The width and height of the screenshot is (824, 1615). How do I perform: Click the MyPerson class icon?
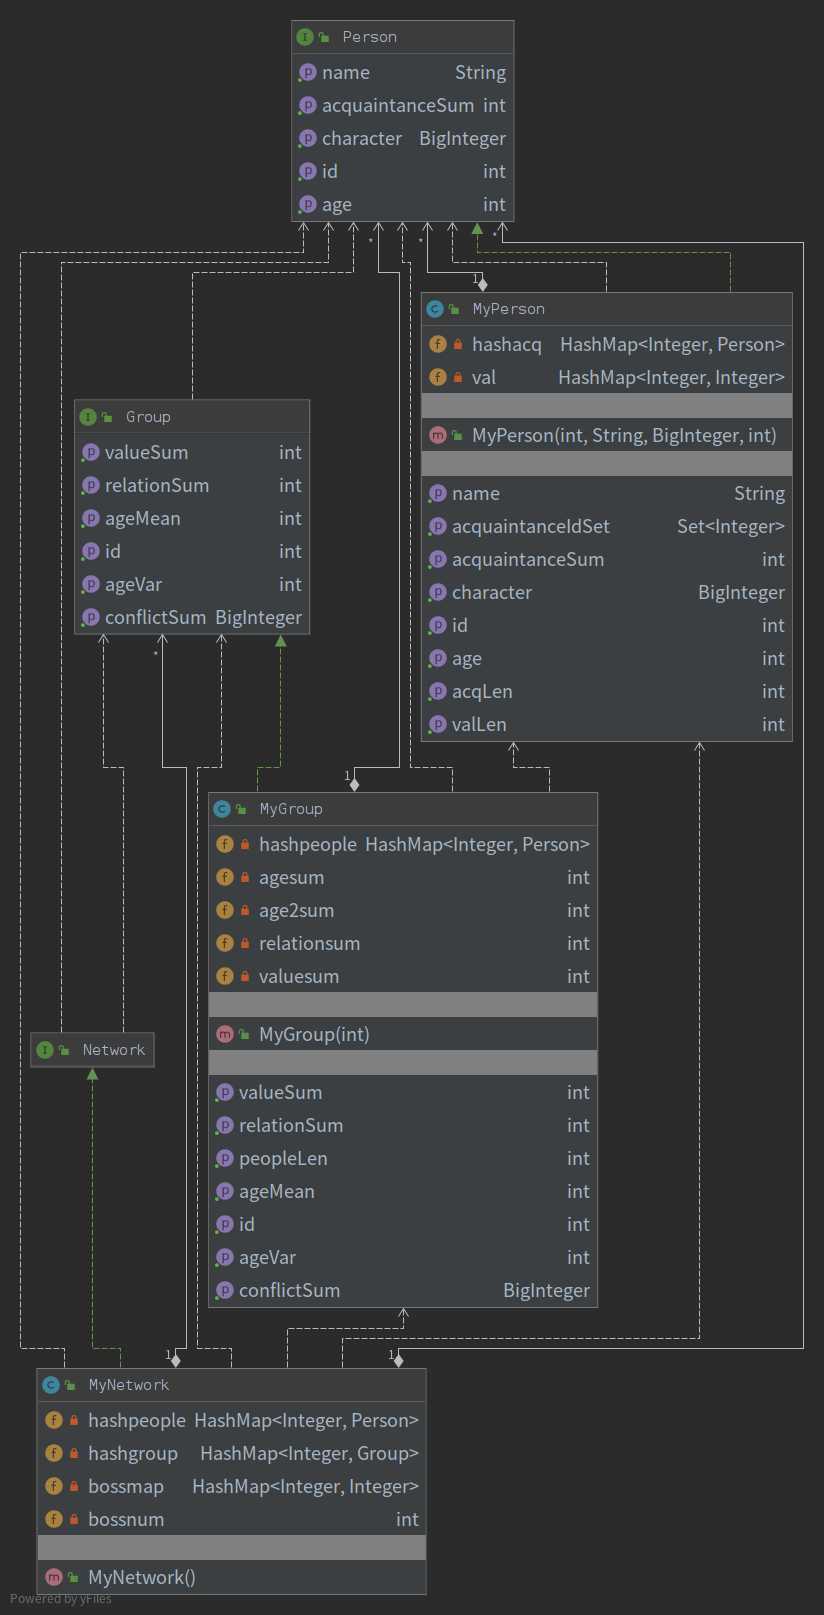(x=435, y=309)
